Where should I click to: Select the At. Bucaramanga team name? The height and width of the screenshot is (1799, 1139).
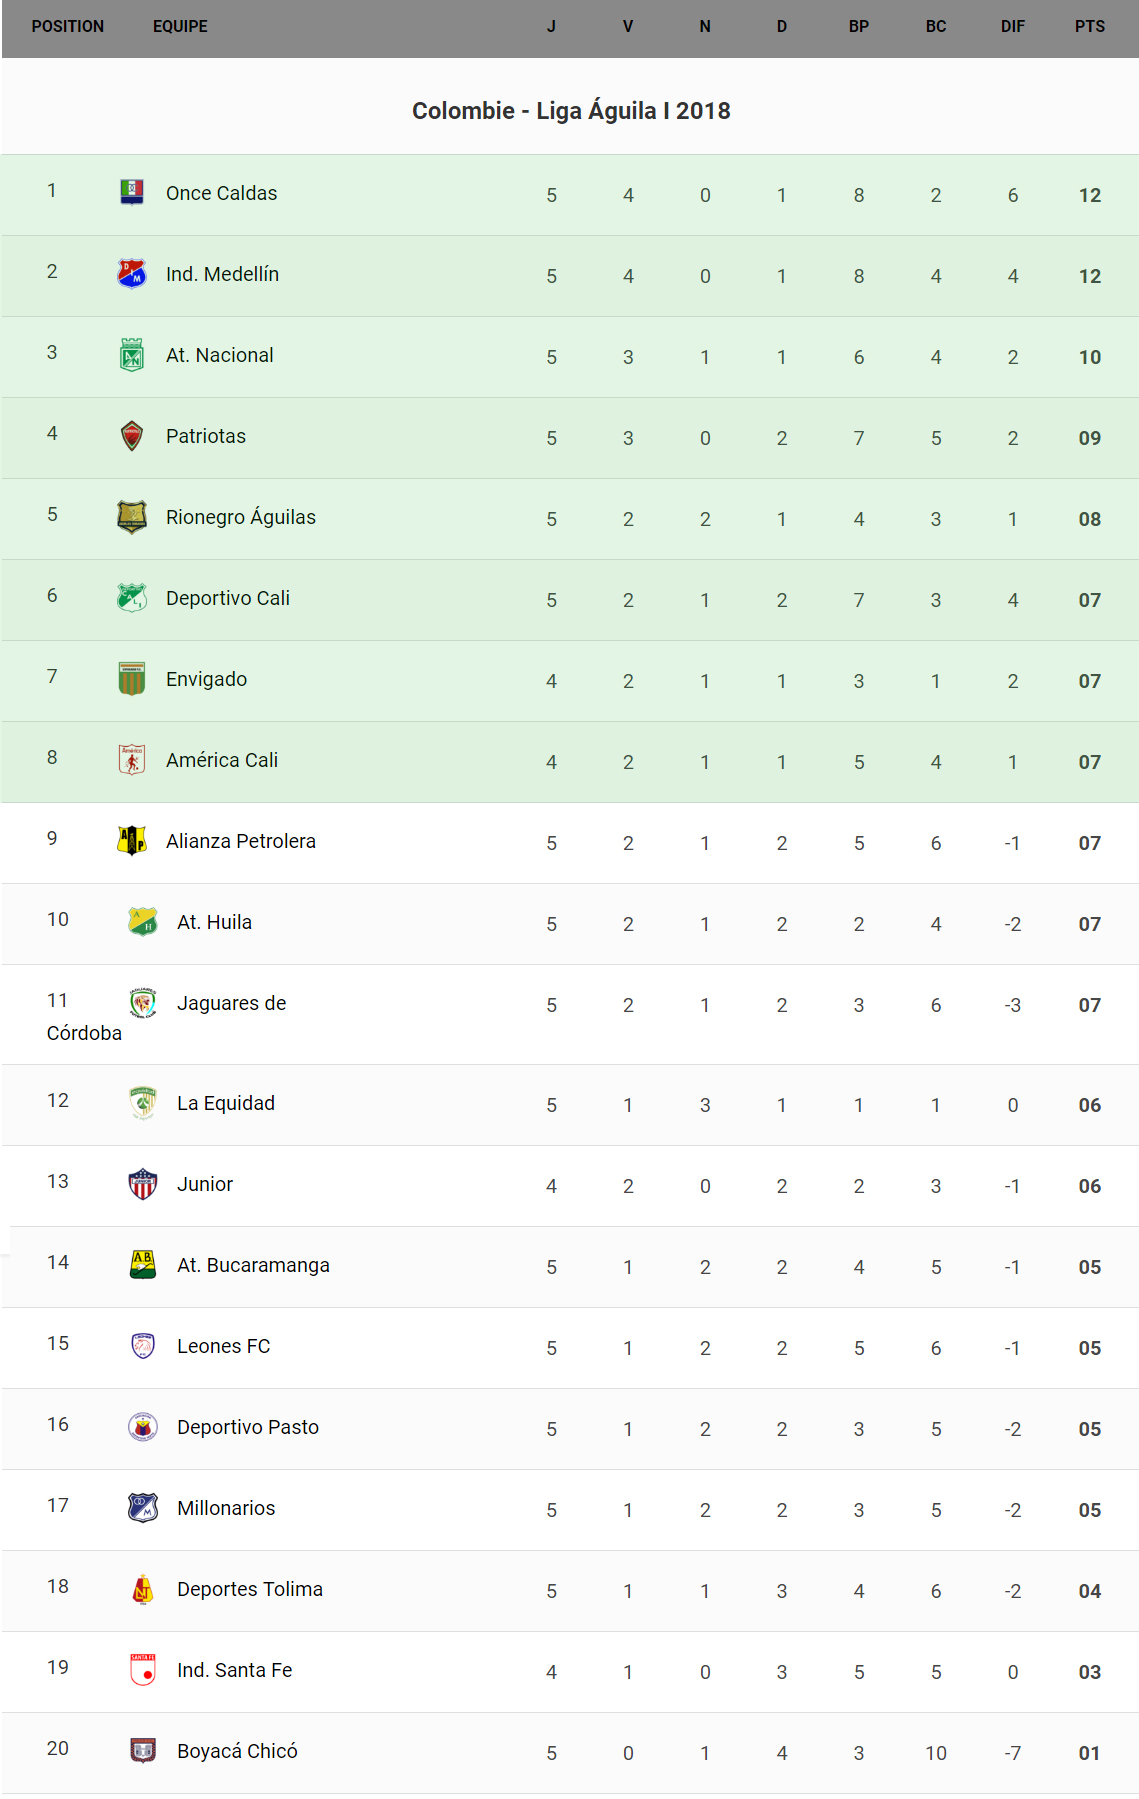click(253, 1265)
